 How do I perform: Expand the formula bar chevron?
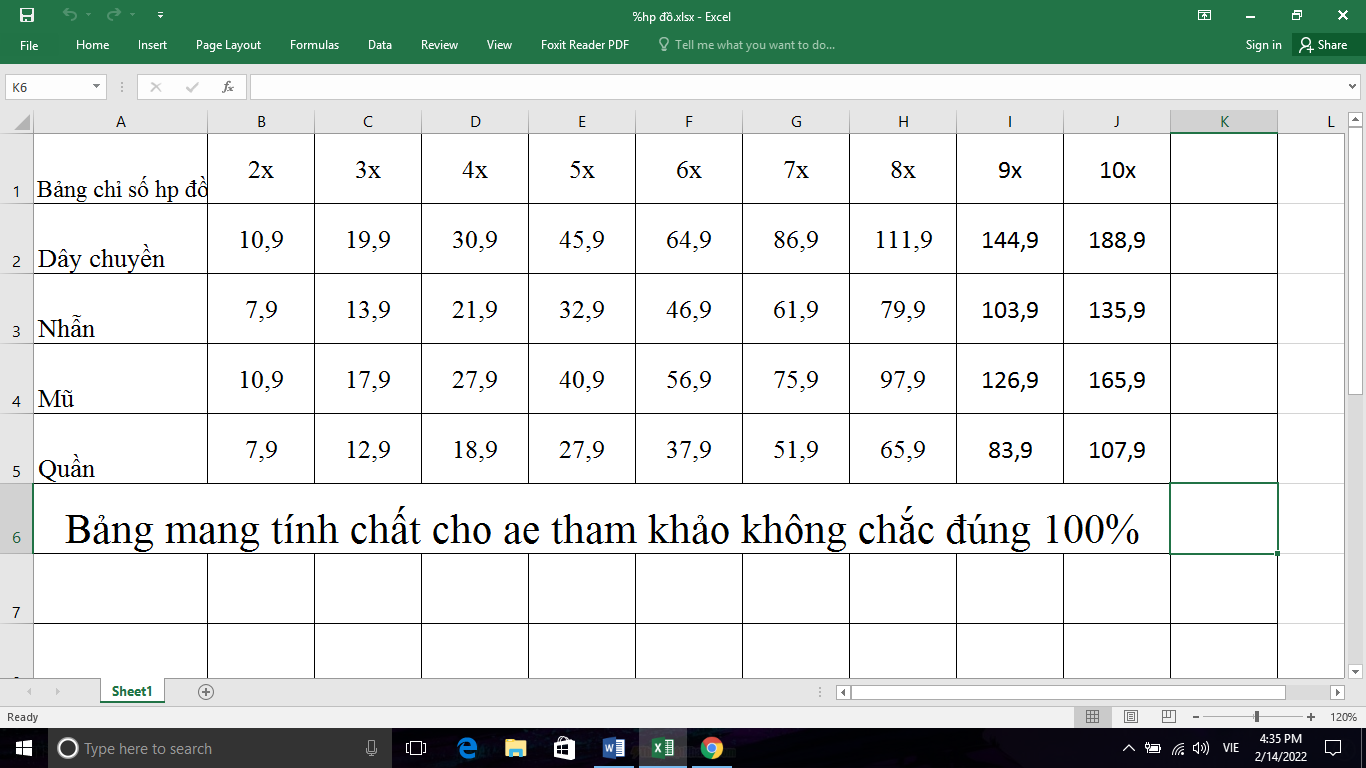pos(1352,87)
